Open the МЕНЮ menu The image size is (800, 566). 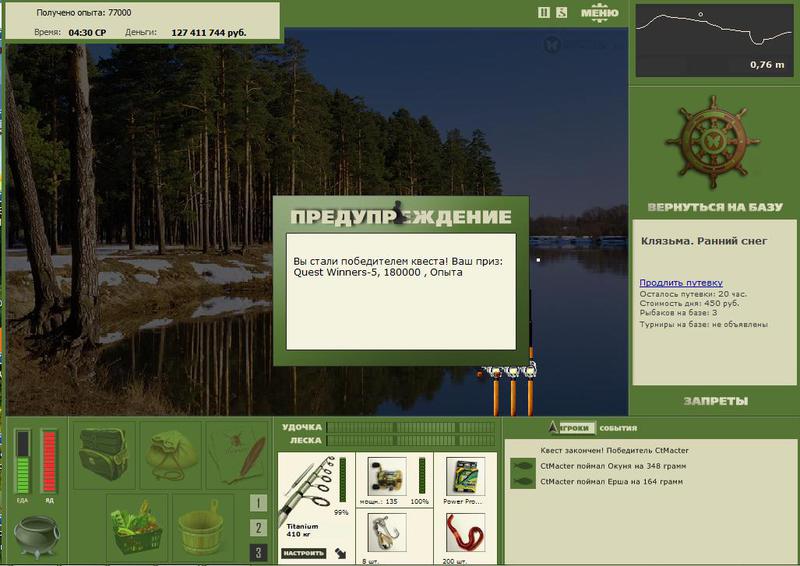(x=599, y=13)
